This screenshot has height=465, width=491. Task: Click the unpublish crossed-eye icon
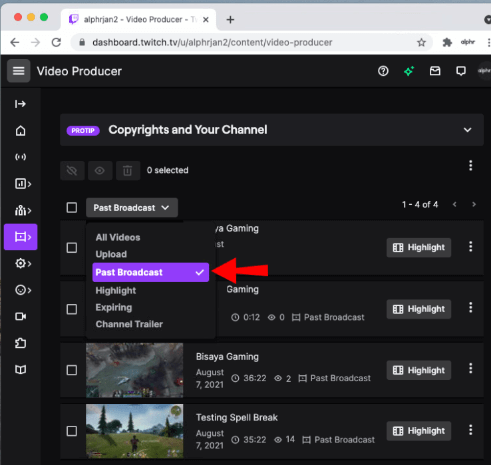72,171
